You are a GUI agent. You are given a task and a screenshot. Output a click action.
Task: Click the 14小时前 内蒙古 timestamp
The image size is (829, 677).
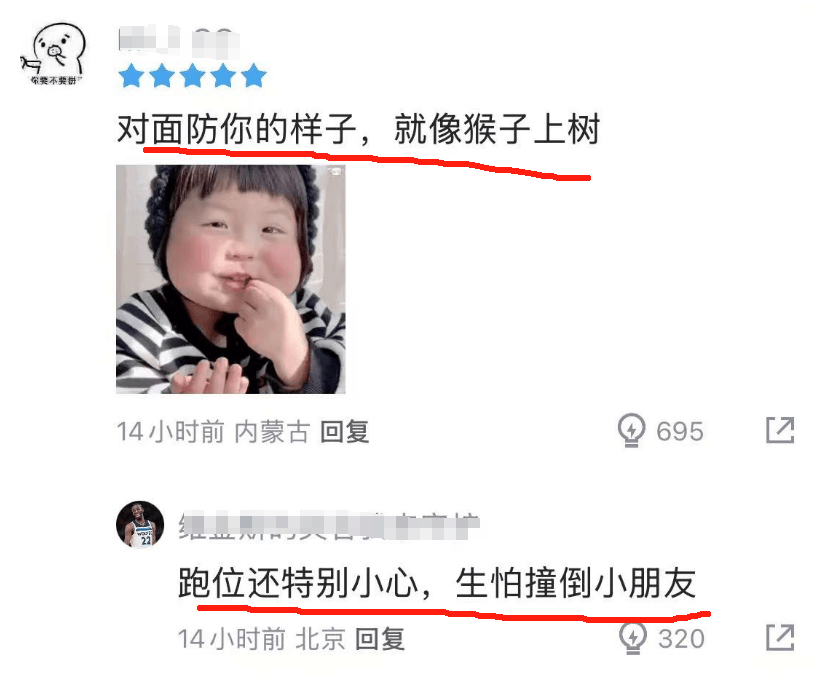click(x=213, y=432)
